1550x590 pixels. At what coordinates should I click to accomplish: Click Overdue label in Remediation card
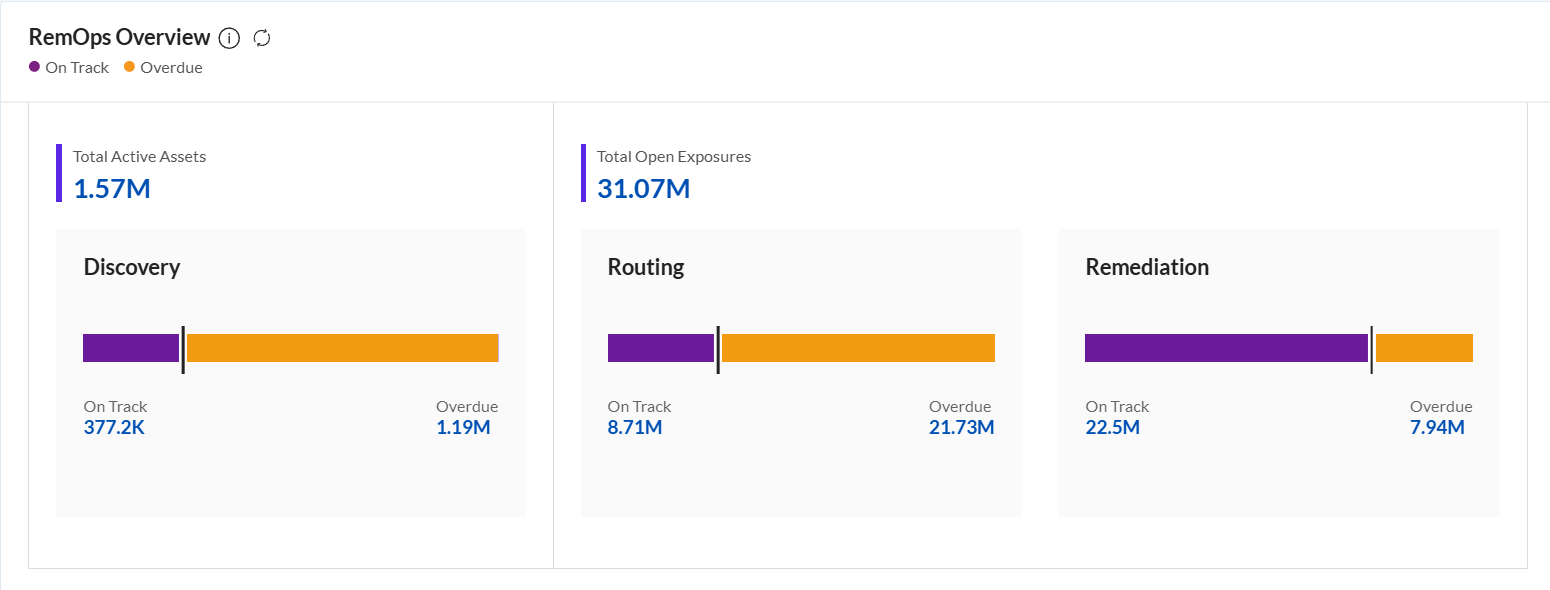(x=1441, y=407)
